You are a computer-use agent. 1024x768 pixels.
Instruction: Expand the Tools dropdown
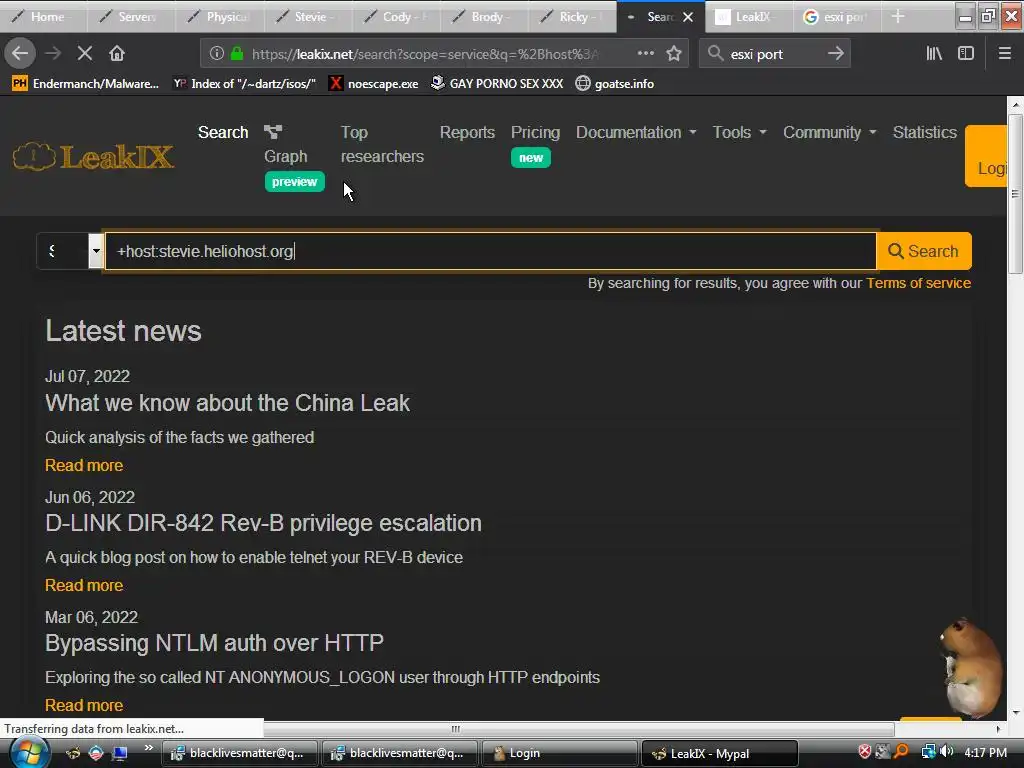[739, 133]
